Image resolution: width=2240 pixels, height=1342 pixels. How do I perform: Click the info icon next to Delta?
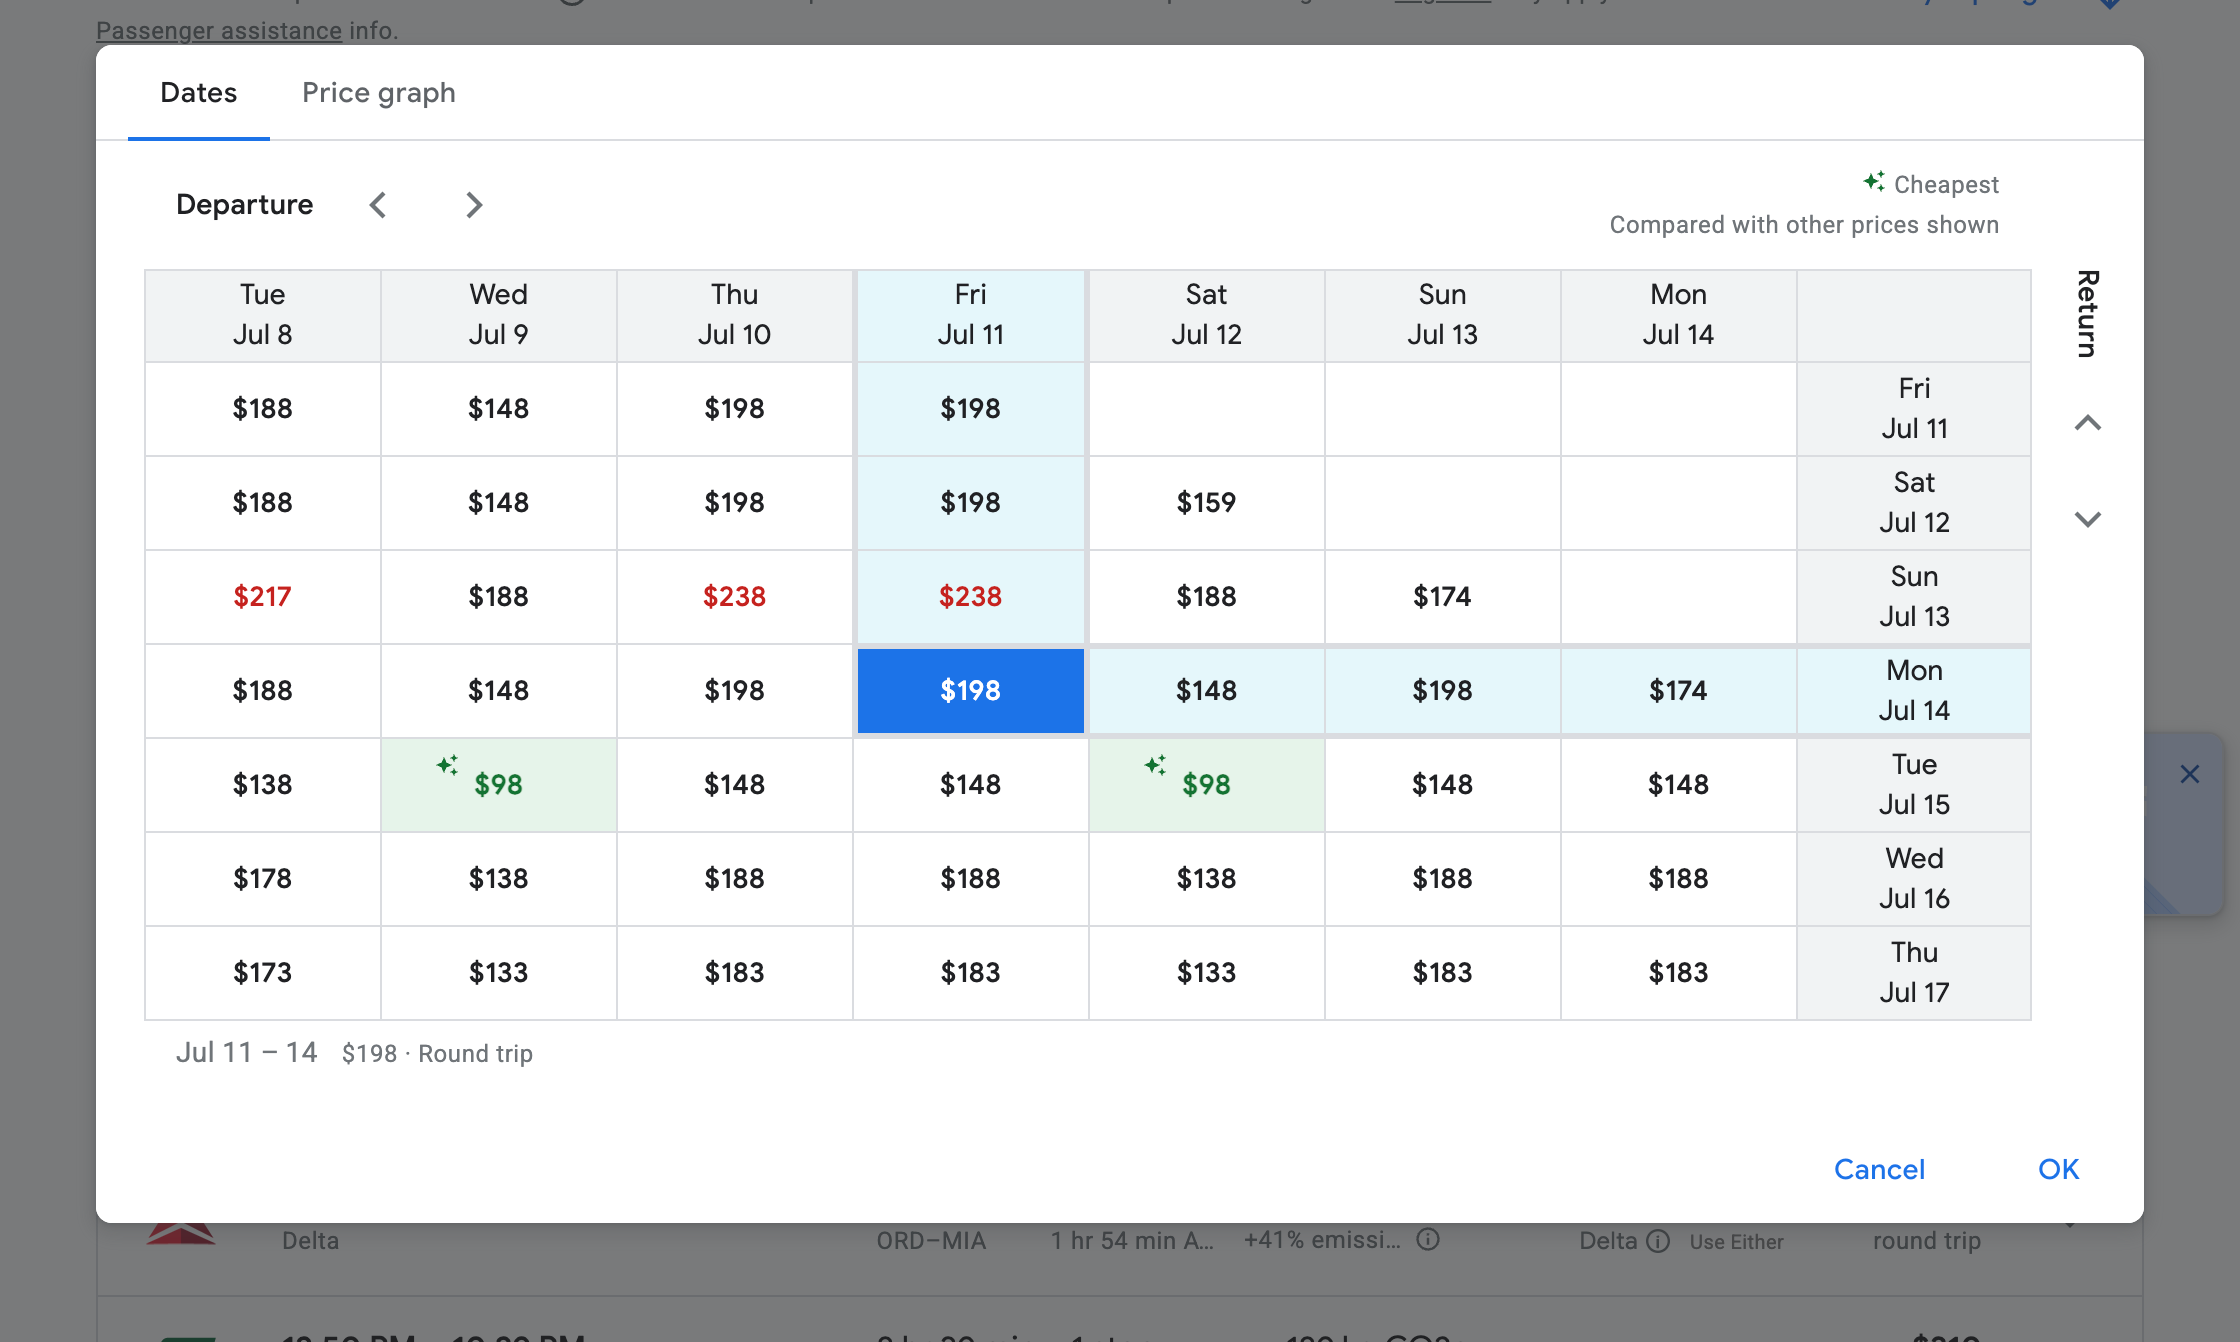(1659, 1241)
